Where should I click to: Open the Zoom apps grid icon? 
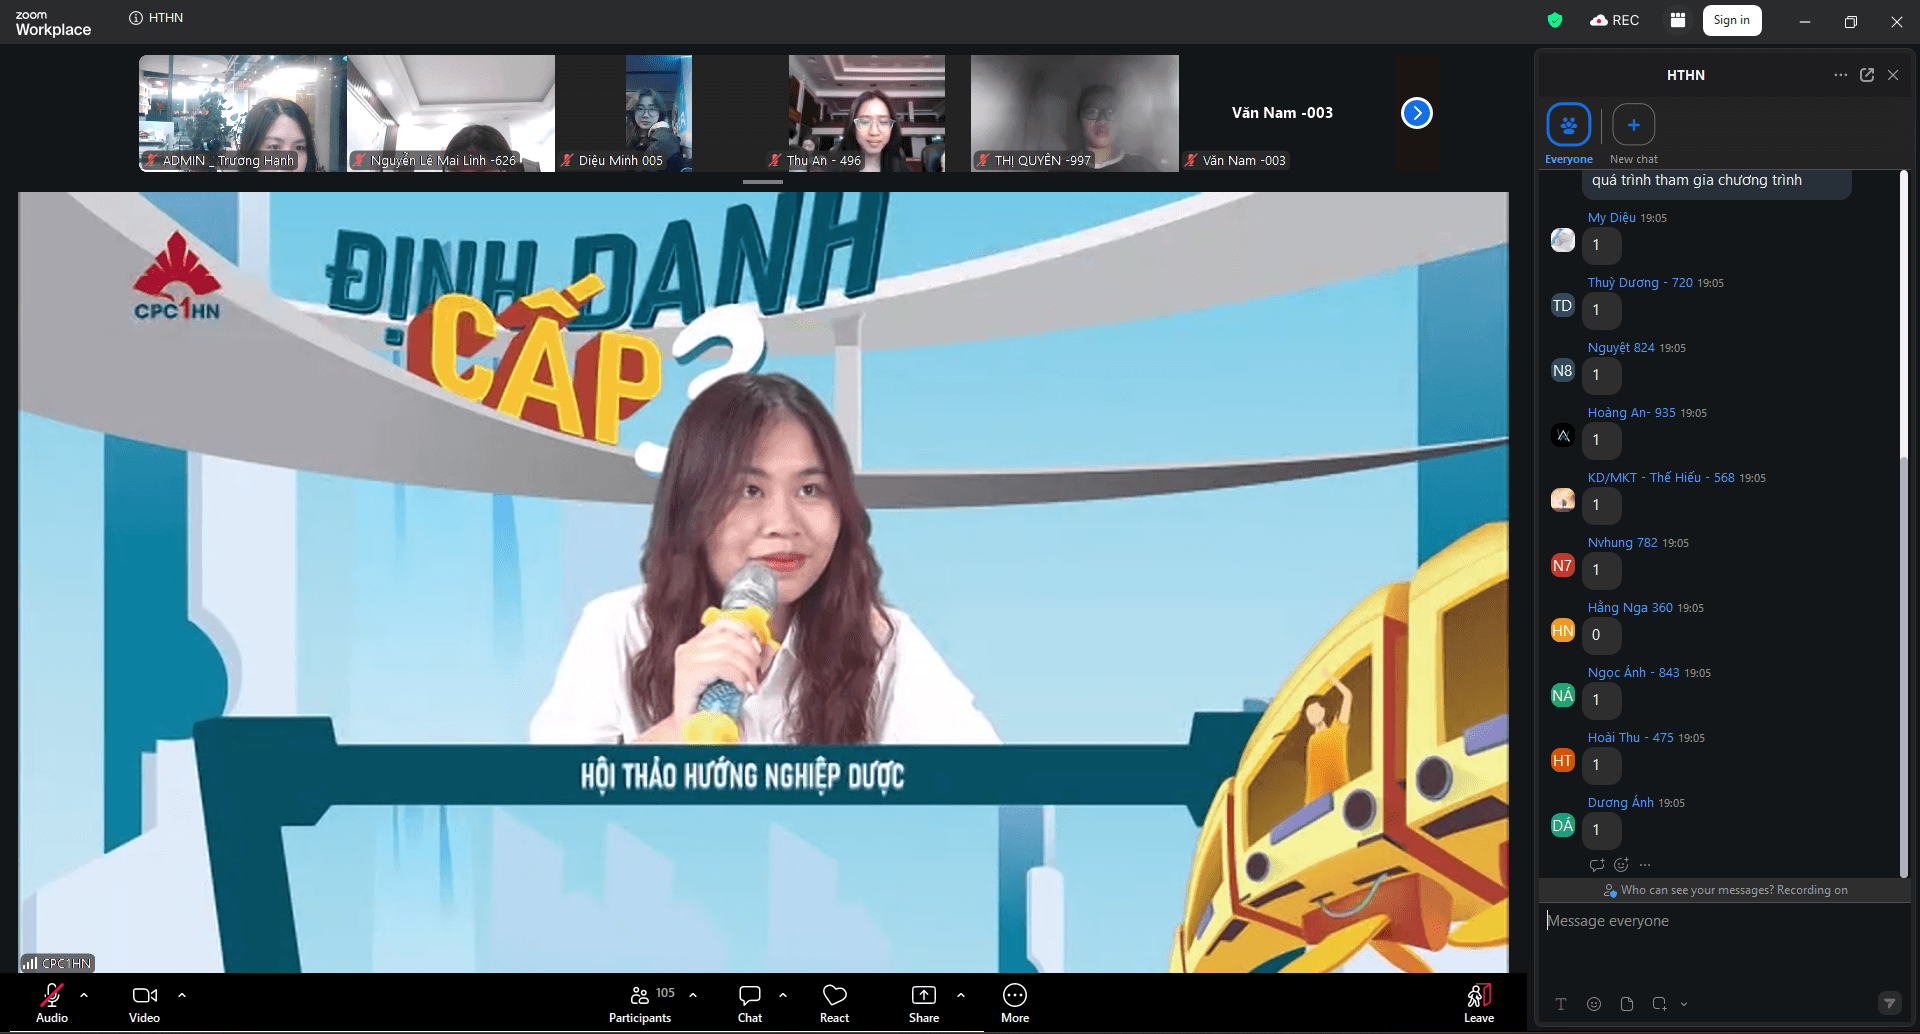[1678, 20]
